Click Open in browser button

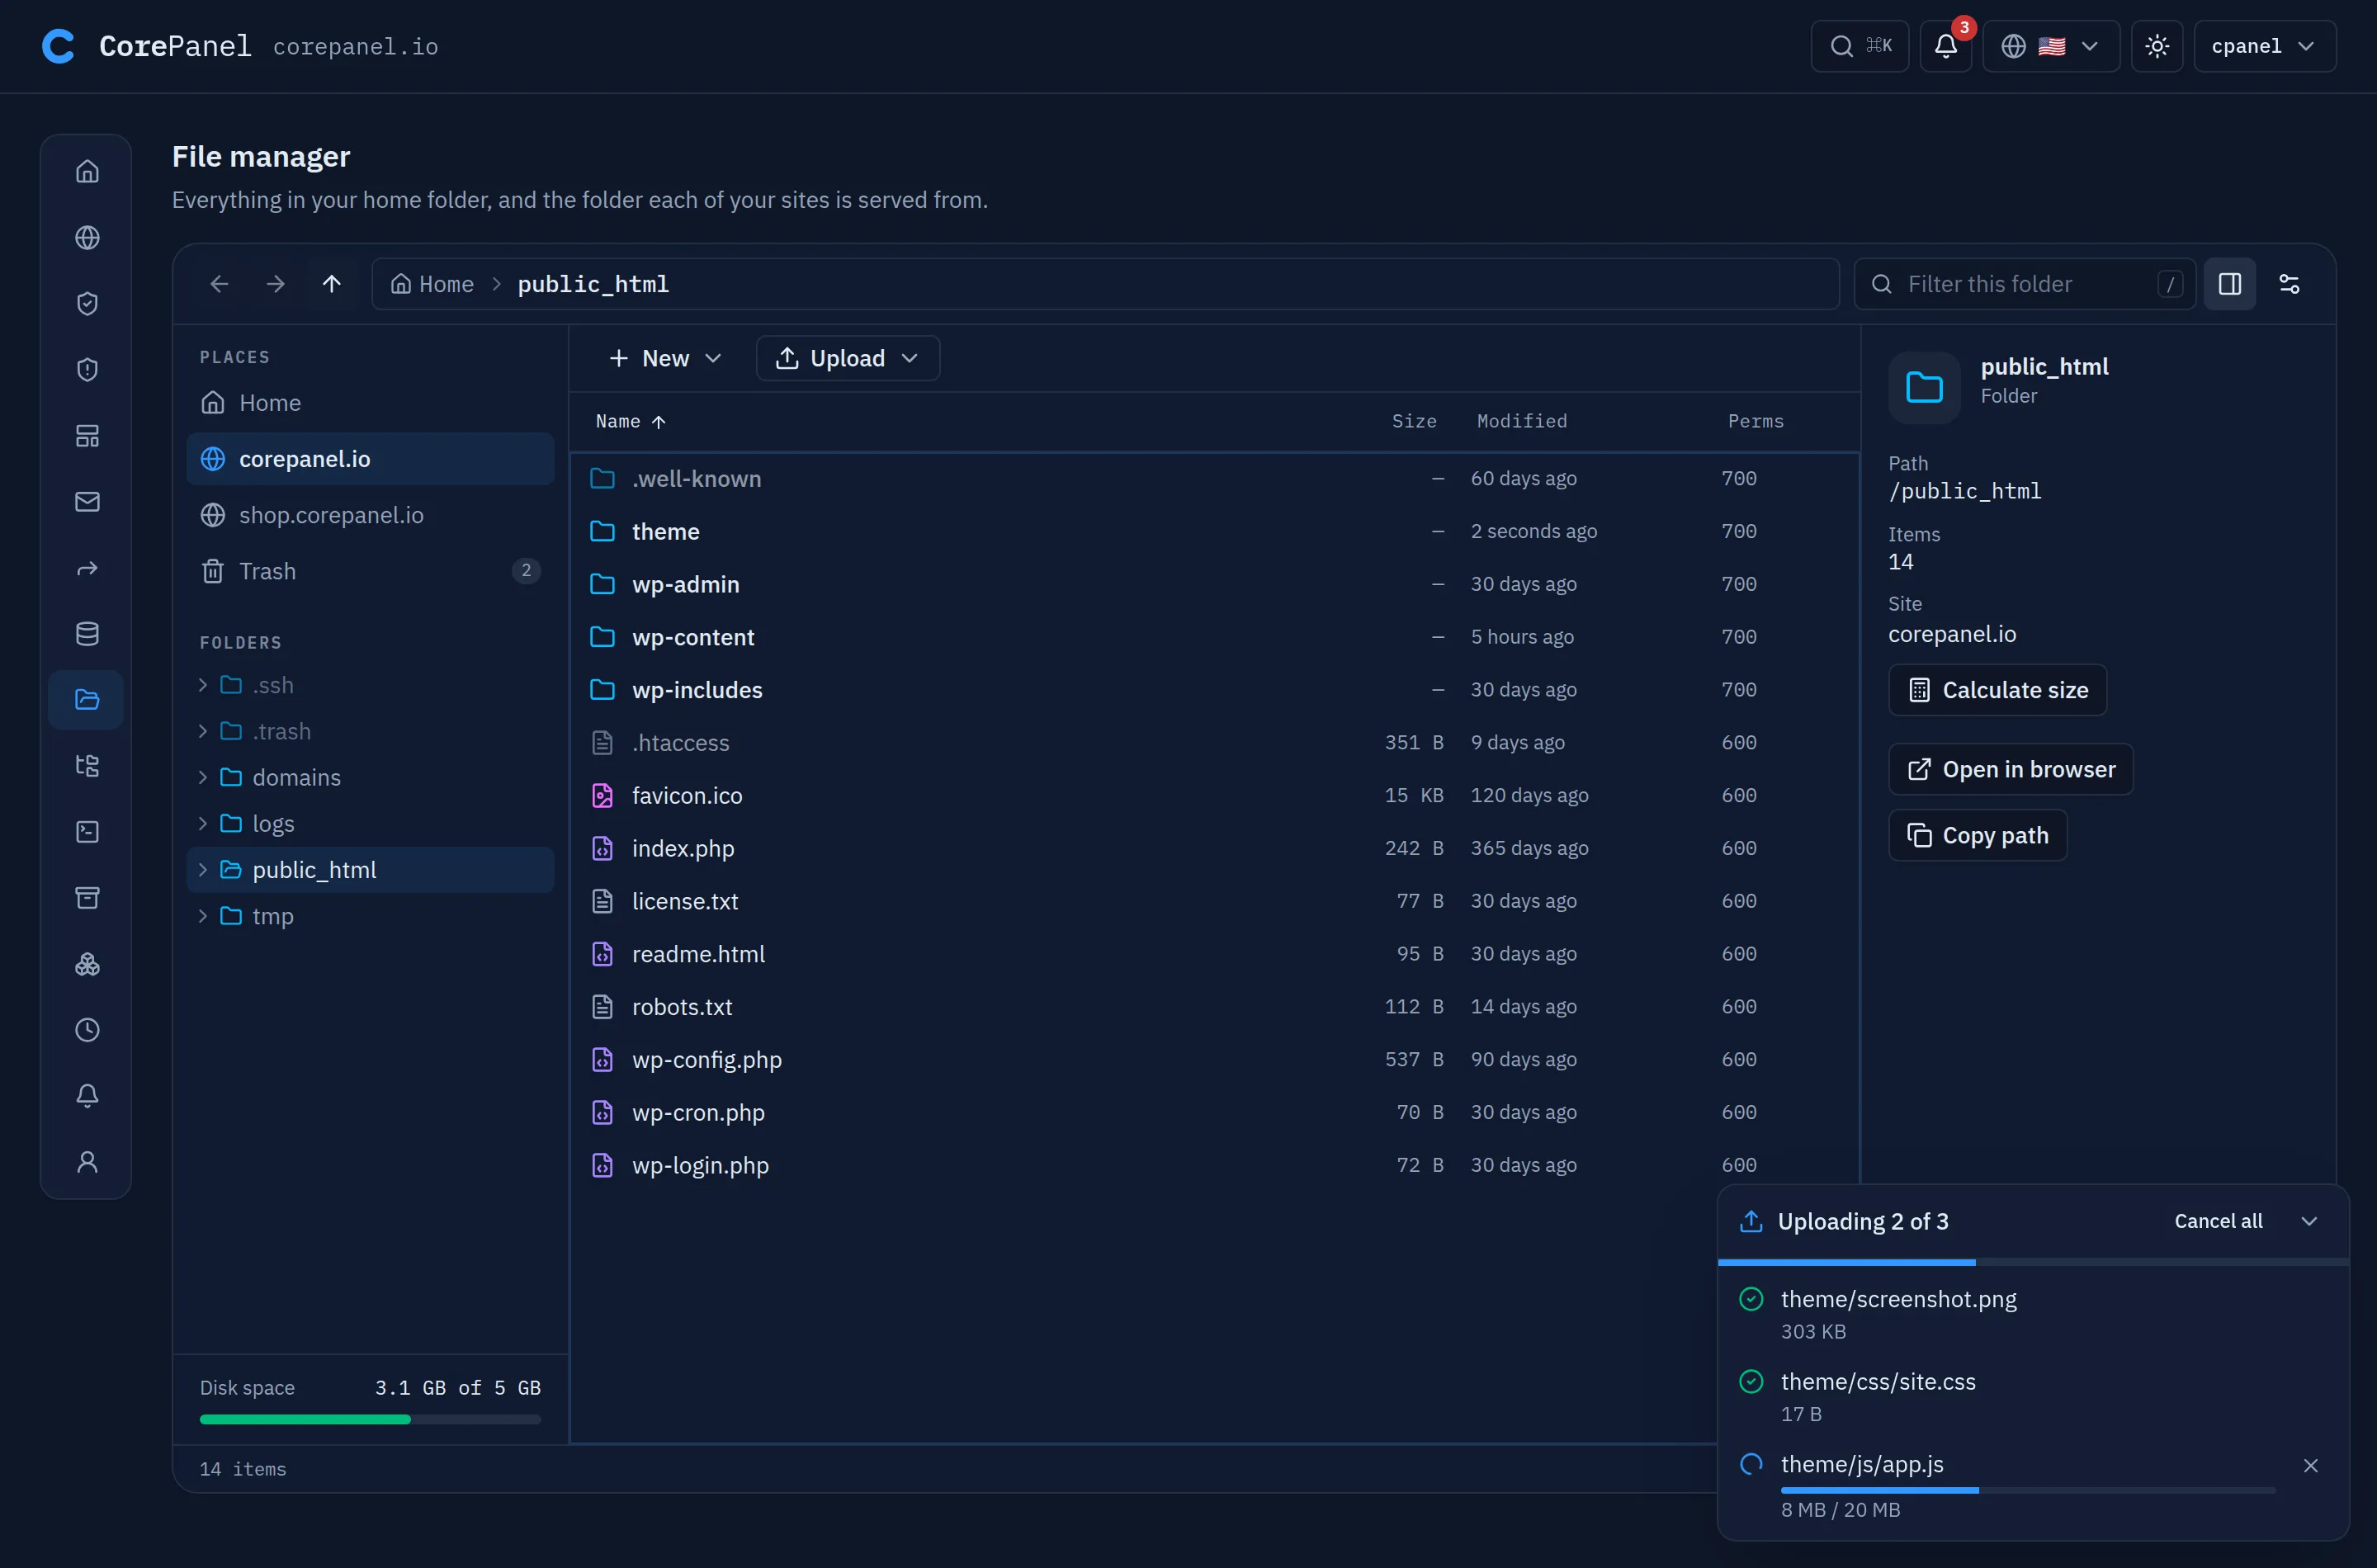[2010, 769]
